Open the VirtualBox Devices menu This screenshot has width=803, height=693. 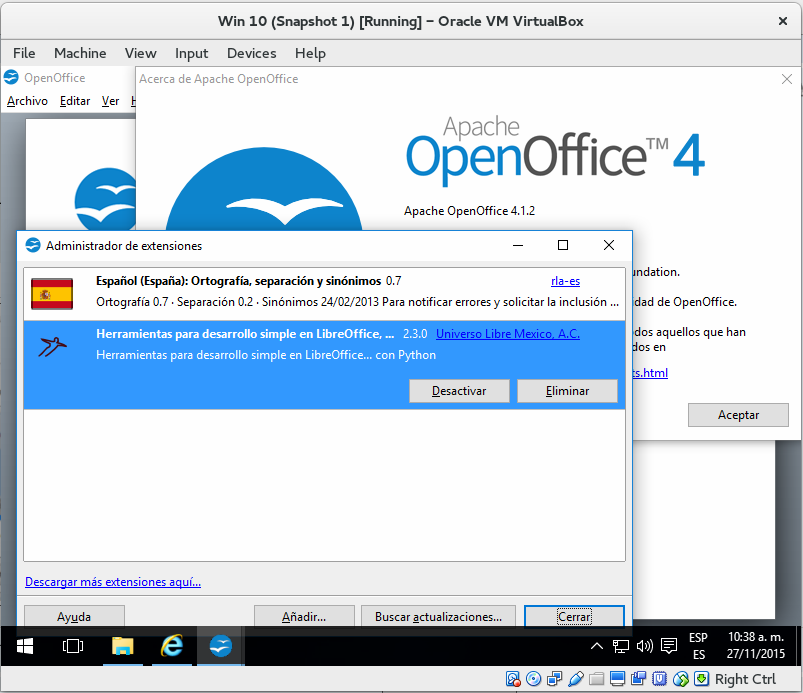click(251, 53)
